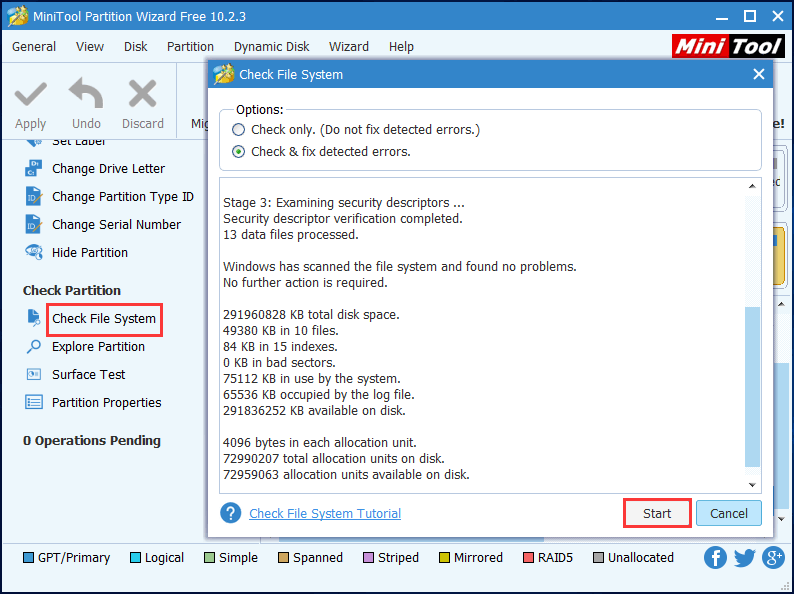Open the Facebook social icon
This screenshot has width=794, height=594.
(715, 558)
